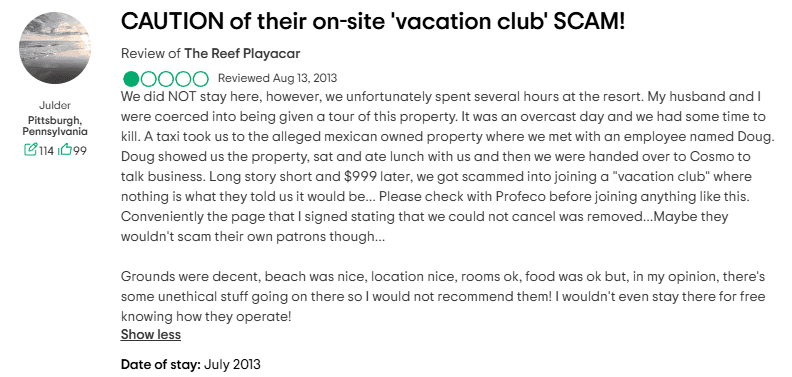Click the fifth rating bubble
Image resolution: width=792 pixels, height=377 pixels.
point(200,79)
